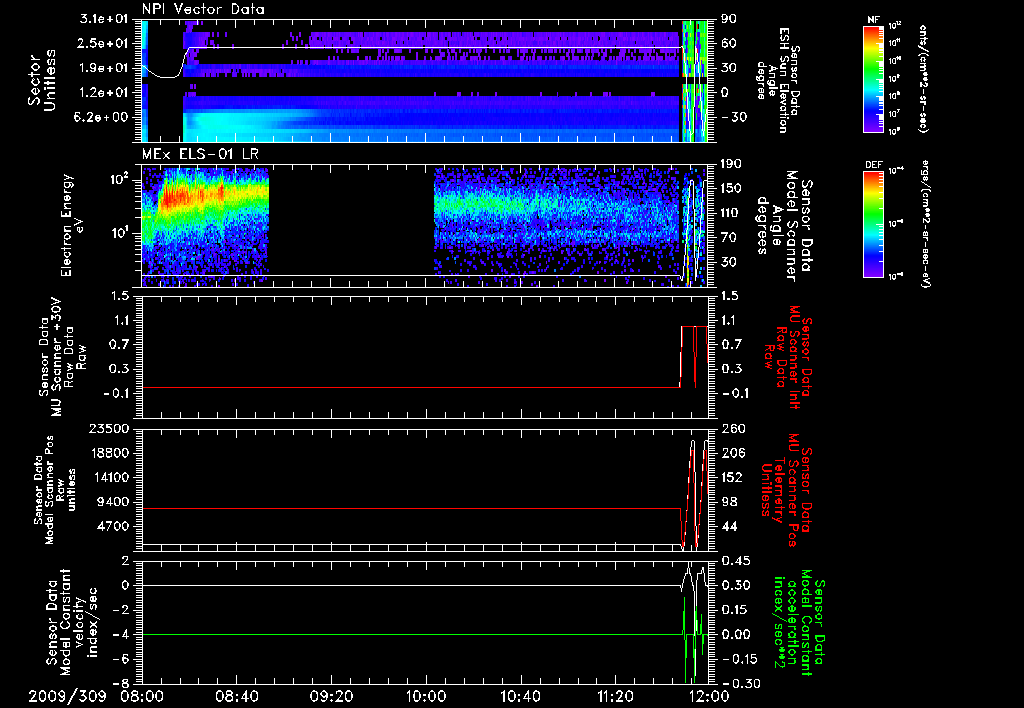Click the 'ergs/(cm**2-sr-sec-eV)' DEF units label
The image size is (1024, 708).
[925, 224]
